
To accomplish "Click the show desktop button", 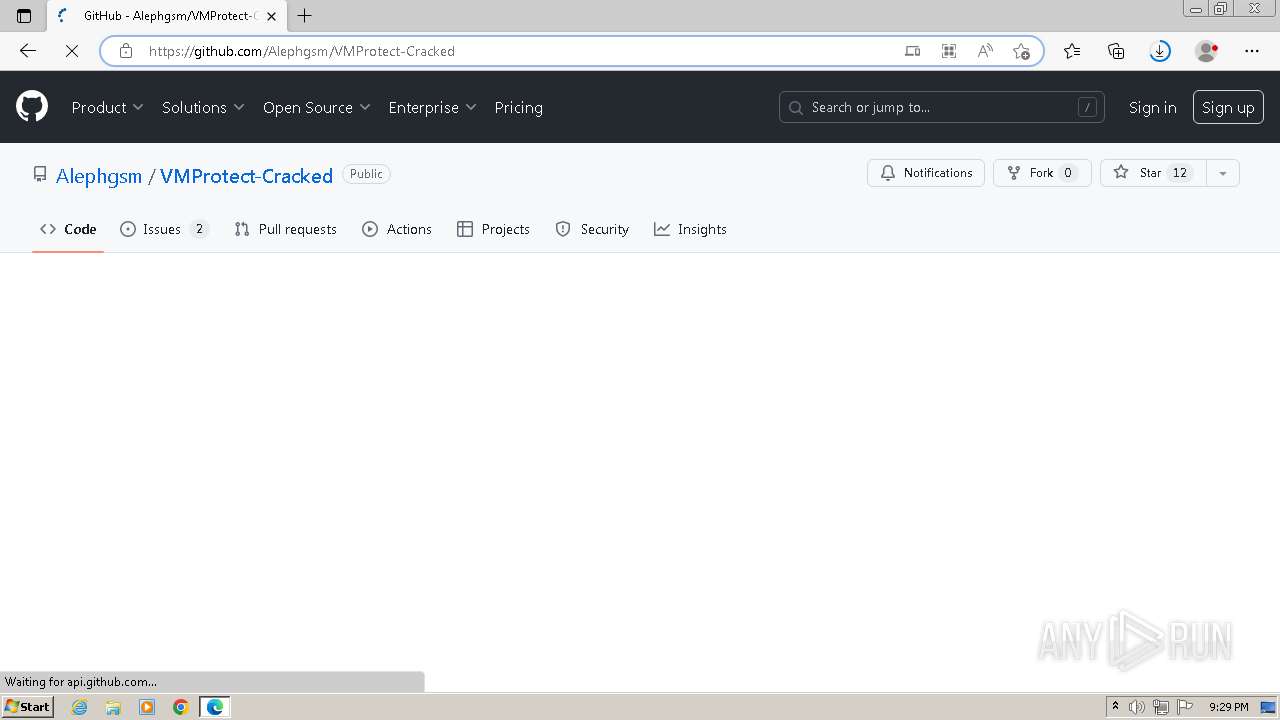I will [1268, 707].
